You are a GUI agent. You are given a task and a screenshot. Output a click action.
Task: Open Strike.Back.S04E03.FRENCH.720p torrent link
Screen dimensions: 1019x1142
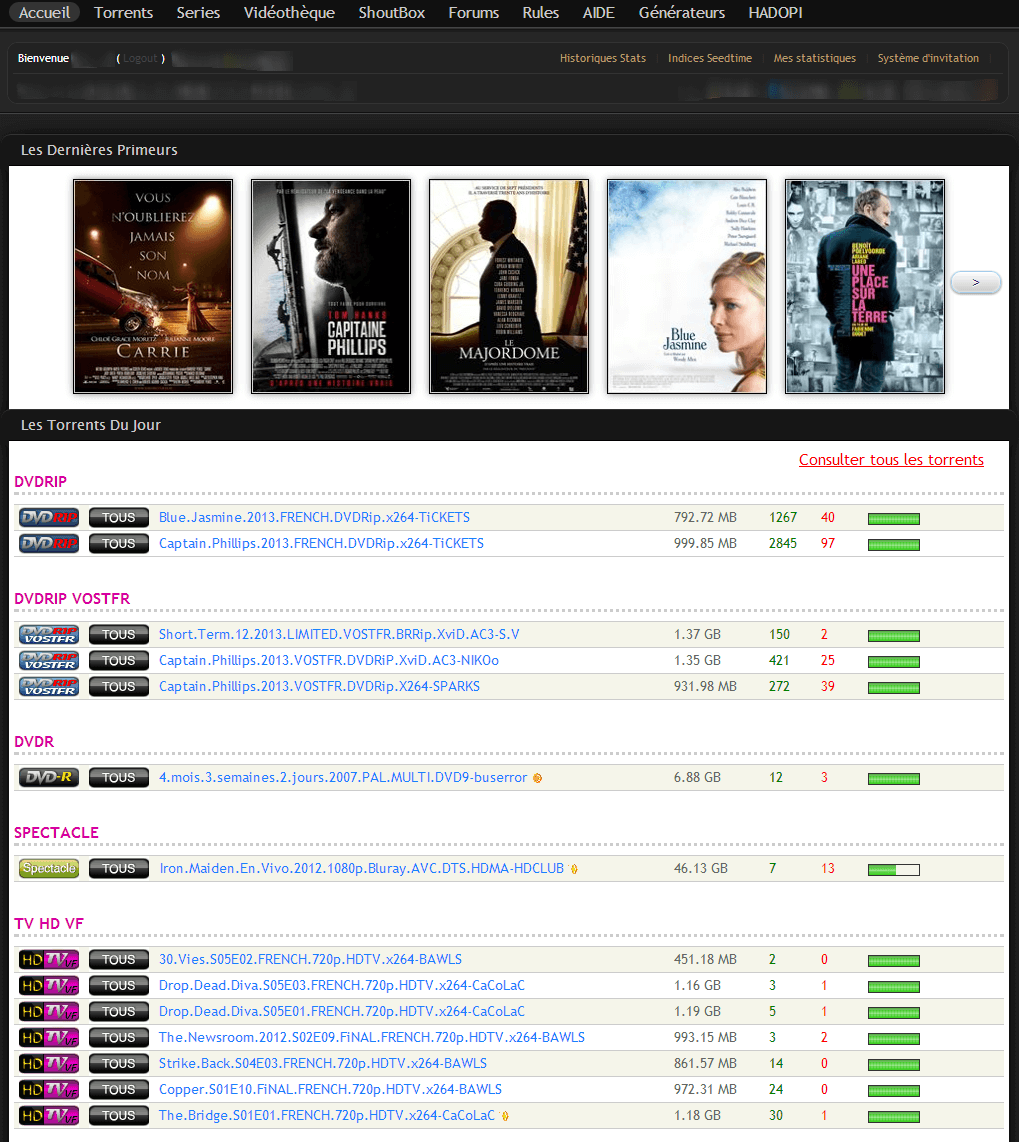(x=323, y=1064)
